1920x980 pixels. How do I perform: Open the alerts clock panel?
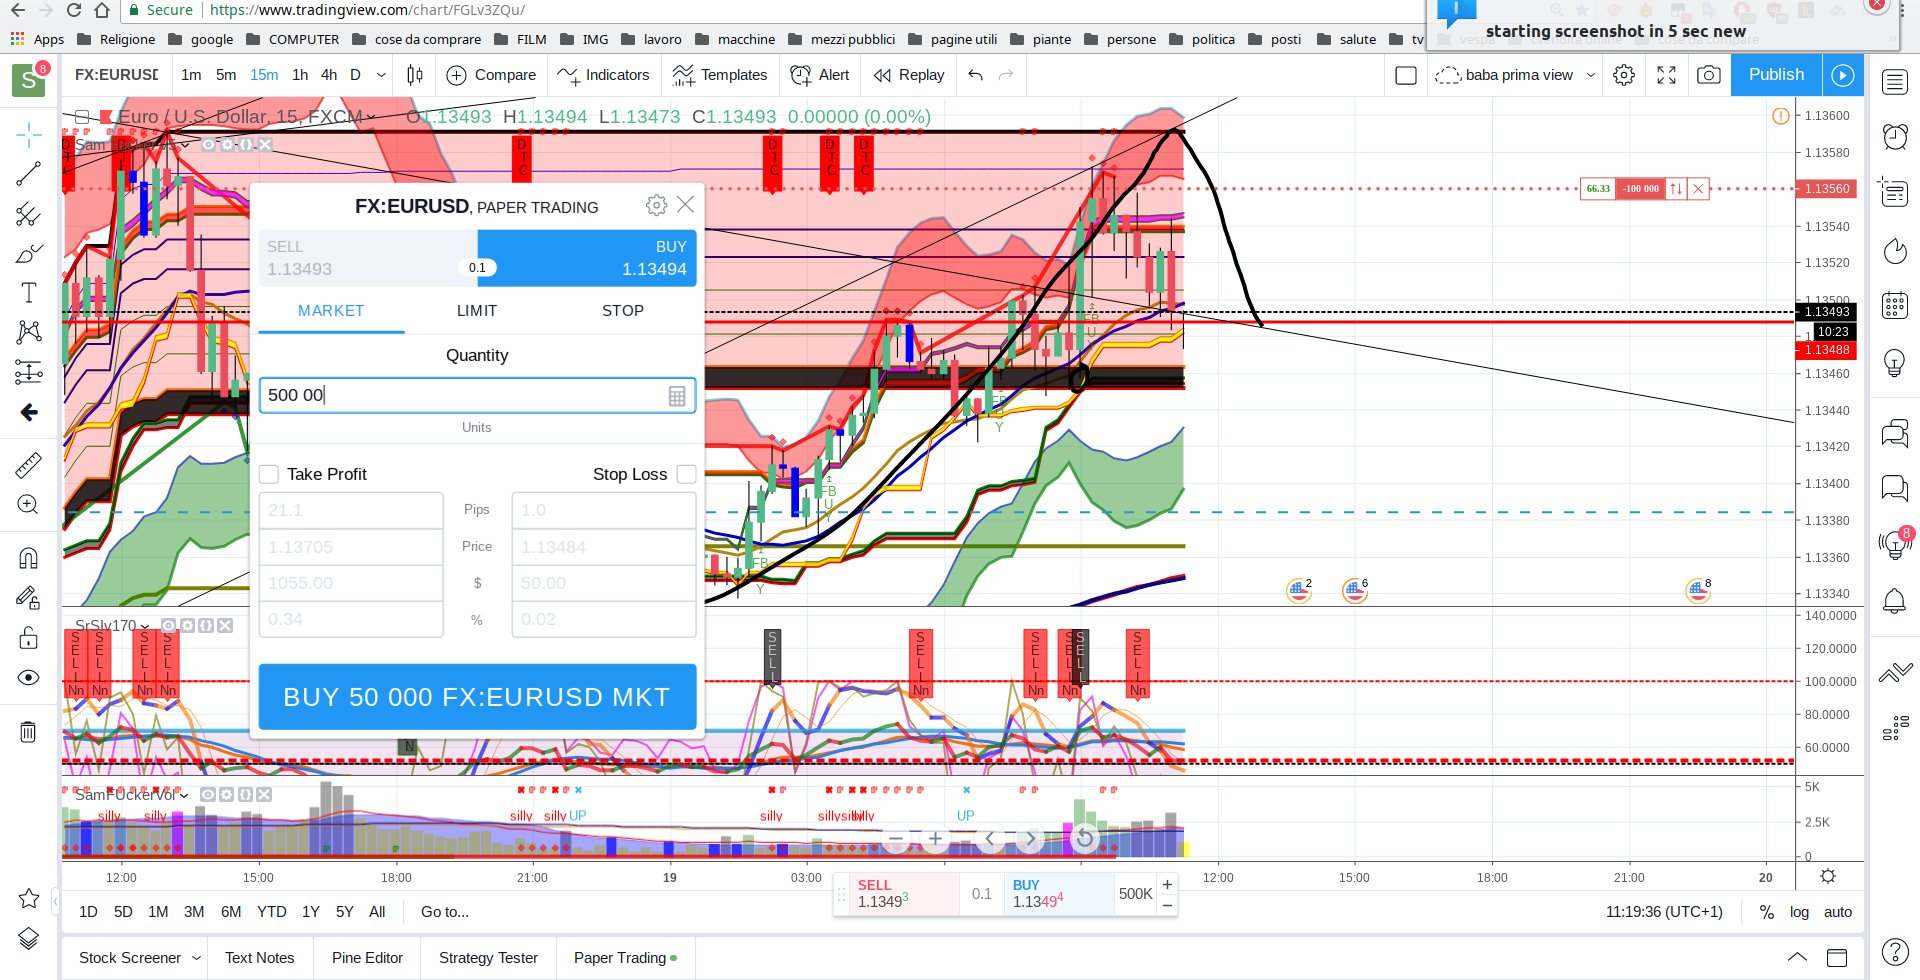[1895, 136]
